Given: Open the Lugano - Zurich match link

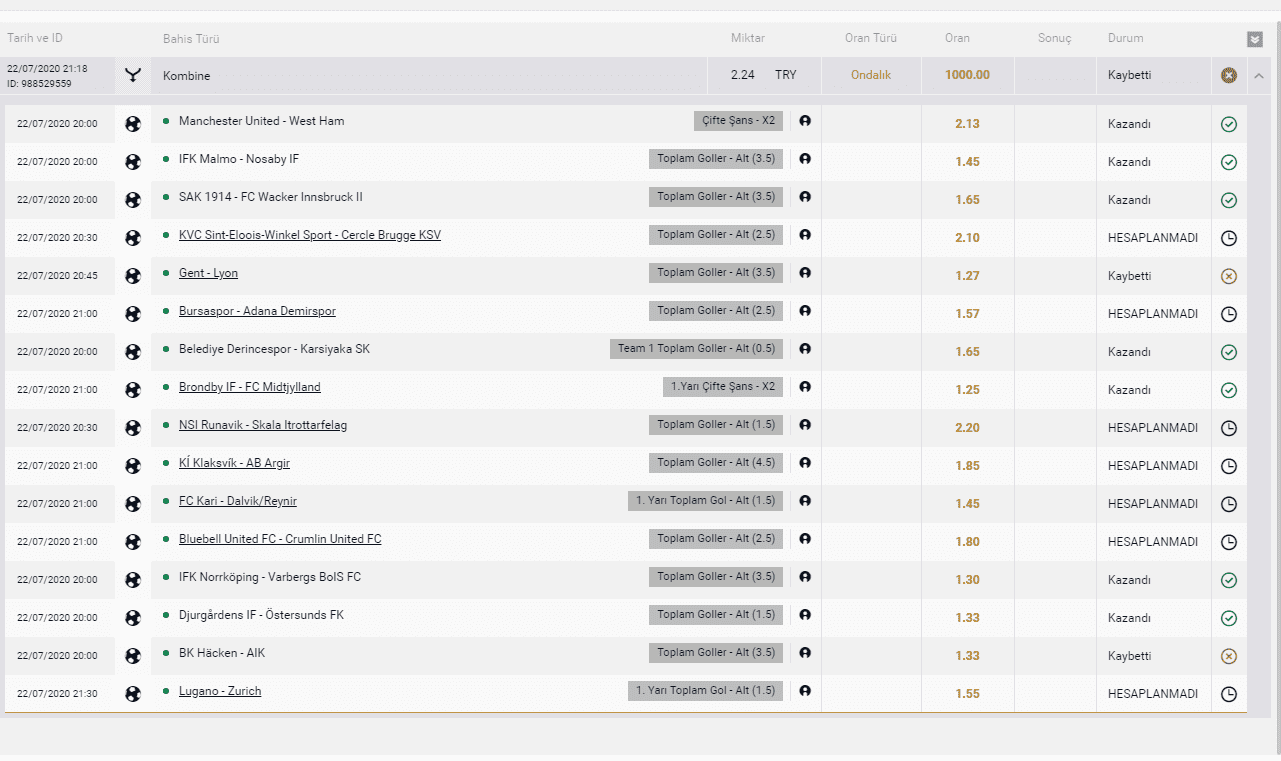Looking at the screenshot, I should click(220, 691).
